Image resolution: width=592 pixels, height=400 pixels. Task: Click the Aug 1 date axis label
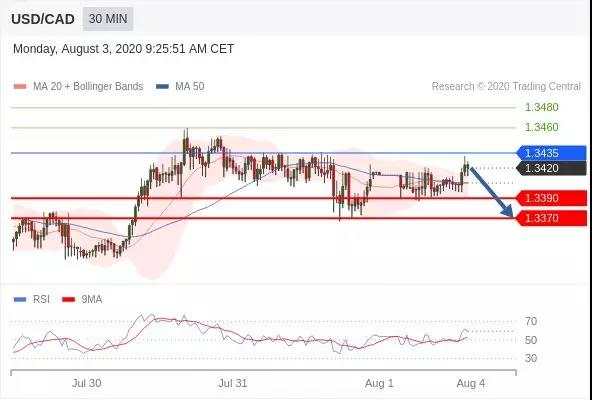coord(379,383)
